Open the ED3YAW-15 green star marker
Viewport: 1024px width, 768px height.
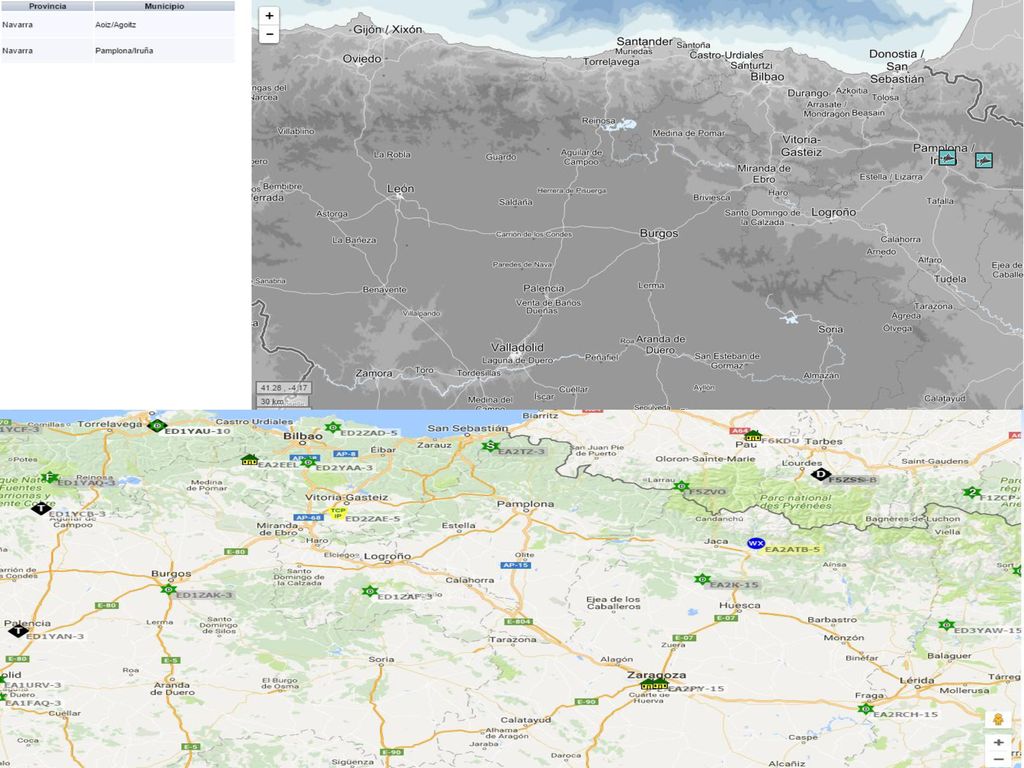coord(946,625)
